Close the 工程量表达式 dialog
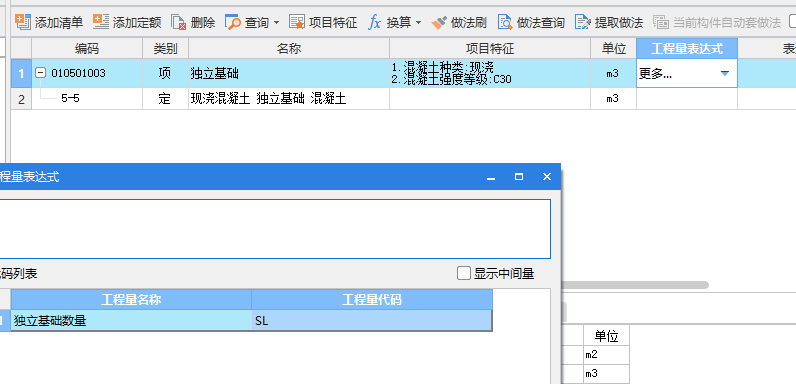This screenshot has height=384, width=796. pos(547,177)
